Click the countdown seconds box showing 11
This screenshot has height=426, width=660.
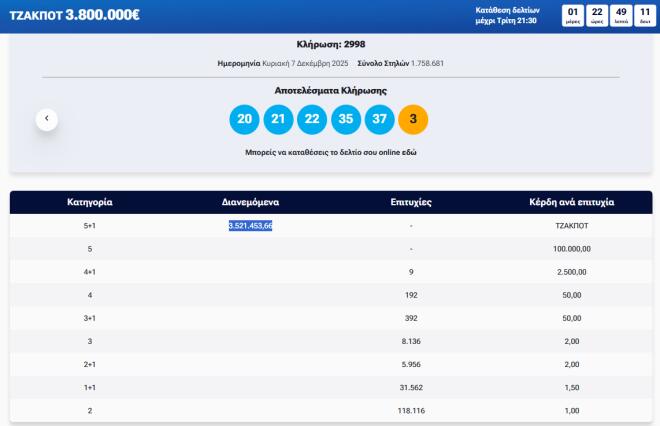coord(646,15)
